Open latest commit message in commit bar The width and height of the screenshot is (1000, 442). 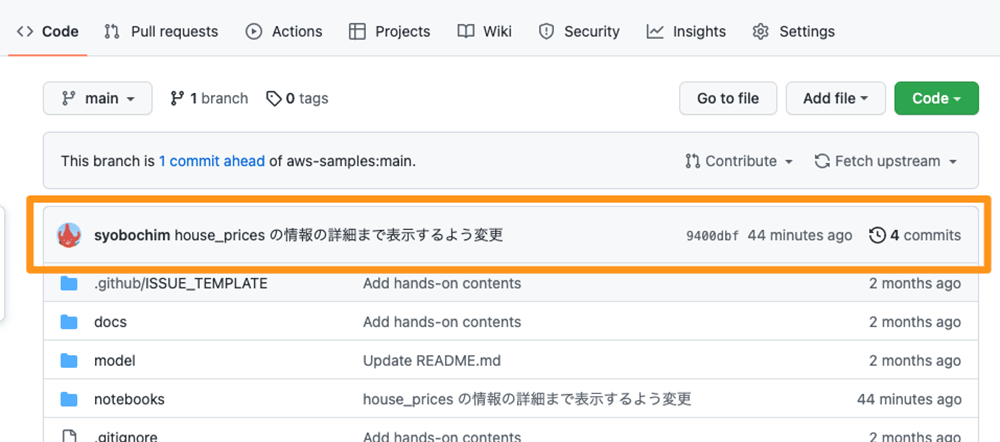339,235
